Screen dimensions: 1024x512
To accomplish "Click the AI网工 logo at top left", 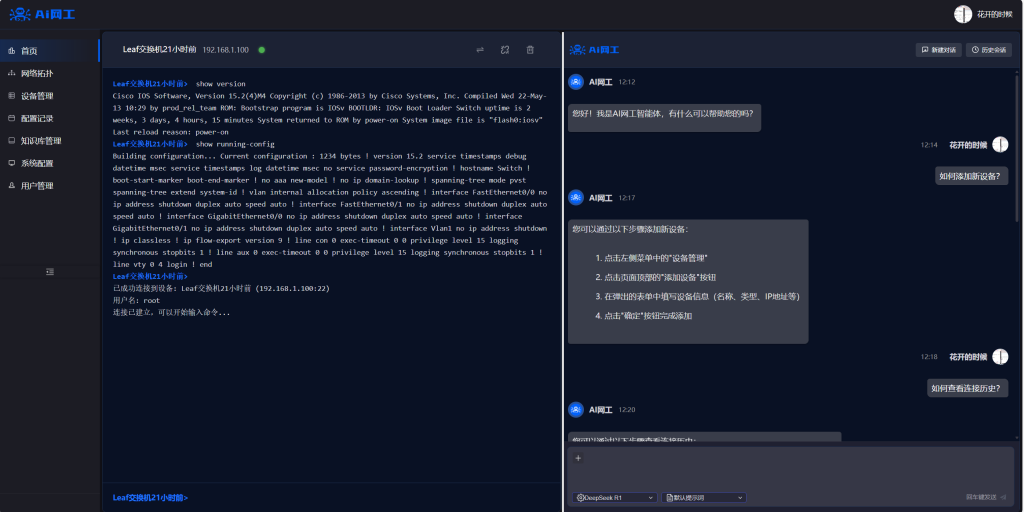I will [x=42, y=14].
